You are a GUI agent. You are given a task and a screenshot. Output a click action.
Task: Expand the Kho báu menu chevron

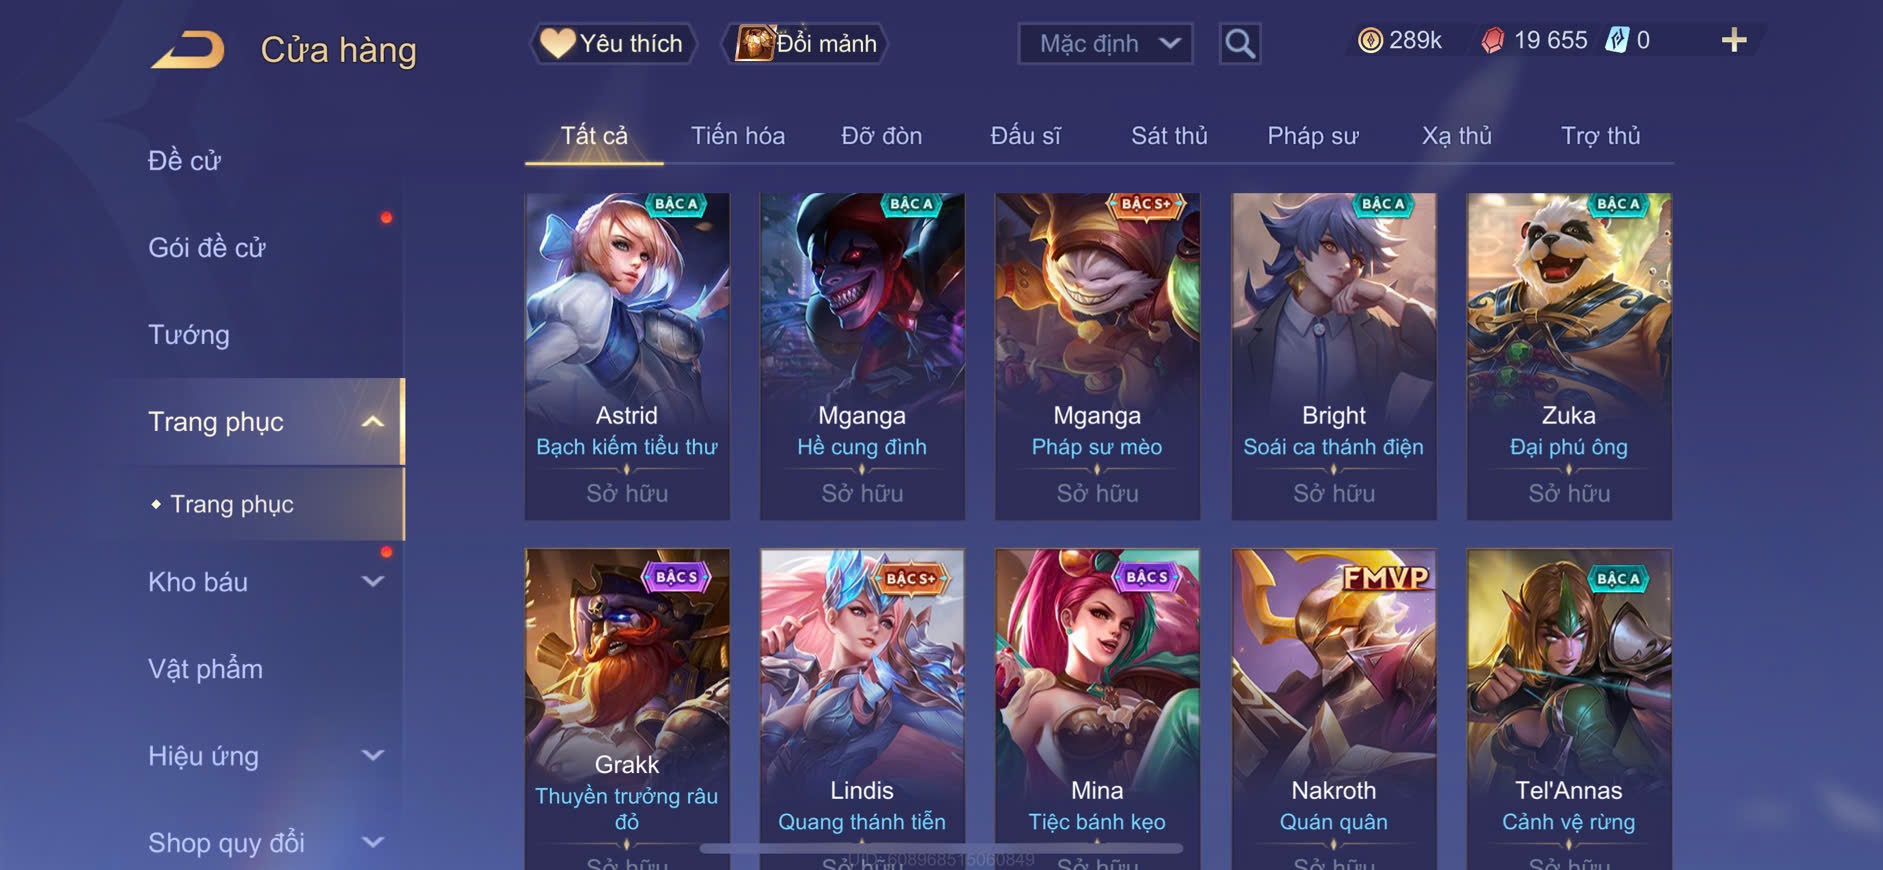[x=373, y=581]
